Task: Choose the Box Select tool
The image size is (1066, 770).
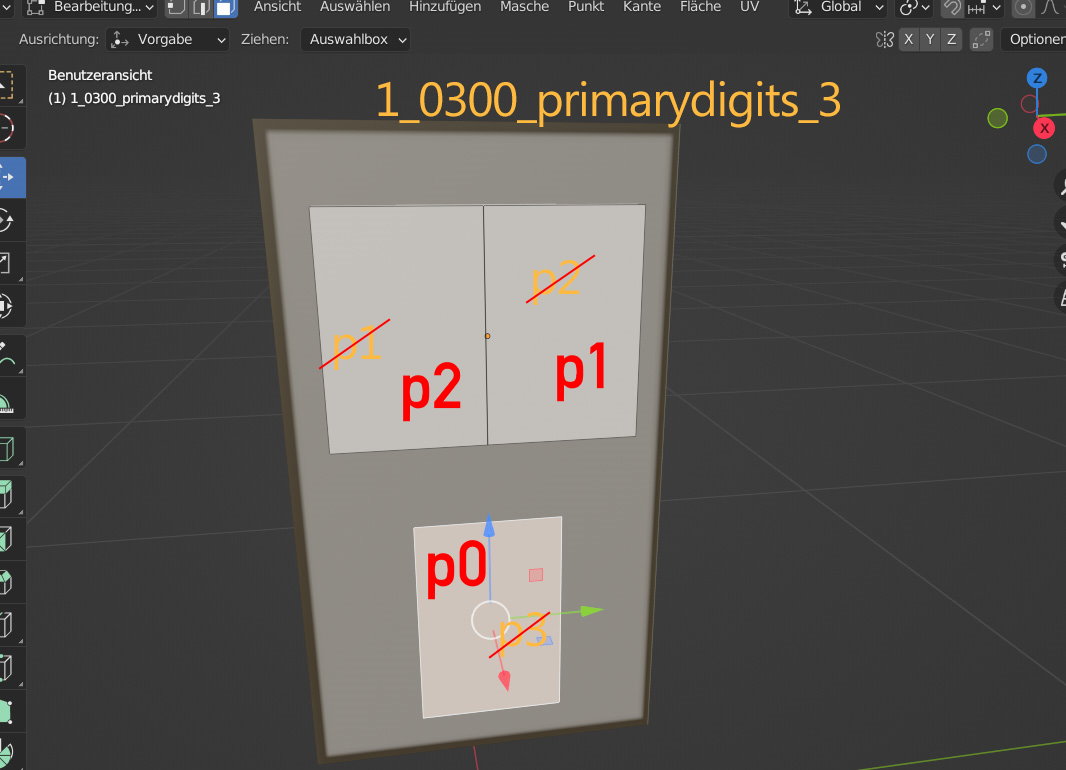Action: pyautogui.click(x=8, y=86)
